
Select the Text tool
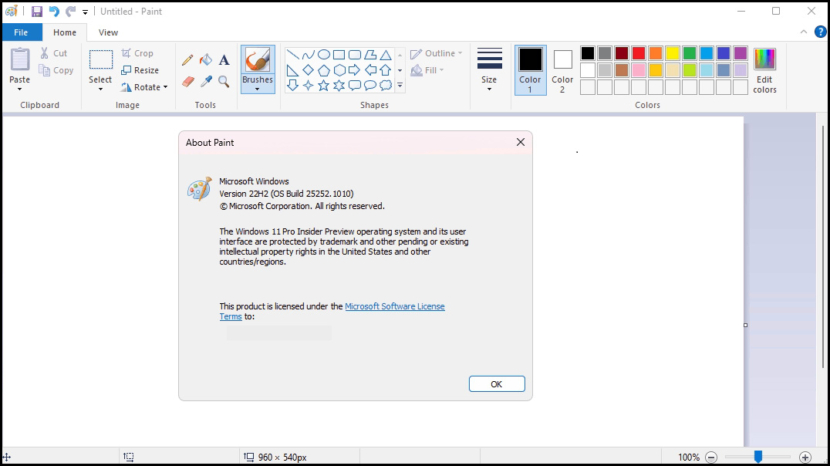tap(224, 60)
